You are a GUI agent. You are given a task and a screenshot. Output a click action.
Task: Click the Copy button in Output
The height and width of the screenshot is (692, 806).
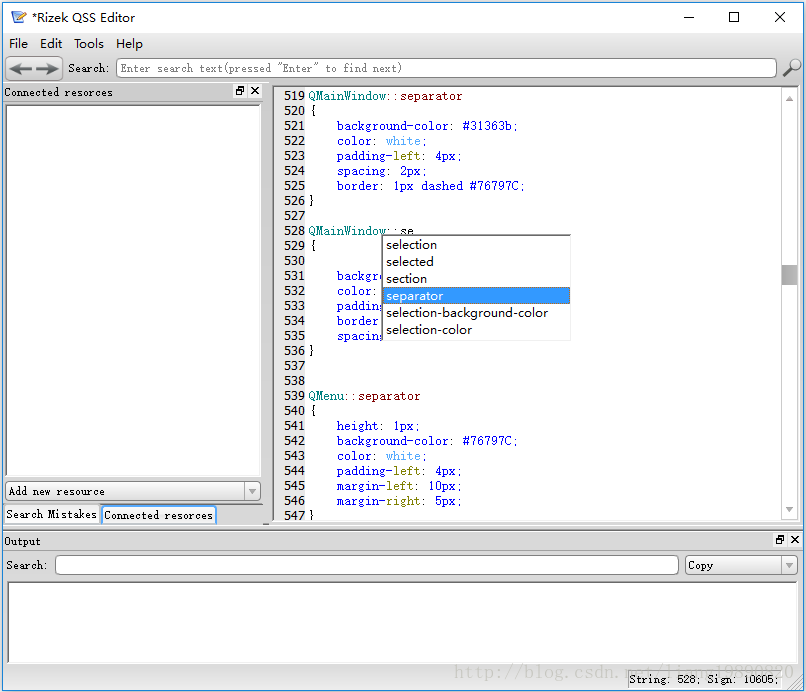click(734, 566)
